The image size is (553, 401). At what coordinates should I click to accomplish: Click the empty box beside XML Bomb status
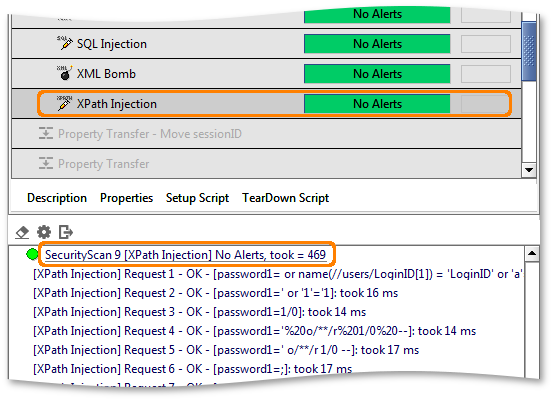coord(486,74)
